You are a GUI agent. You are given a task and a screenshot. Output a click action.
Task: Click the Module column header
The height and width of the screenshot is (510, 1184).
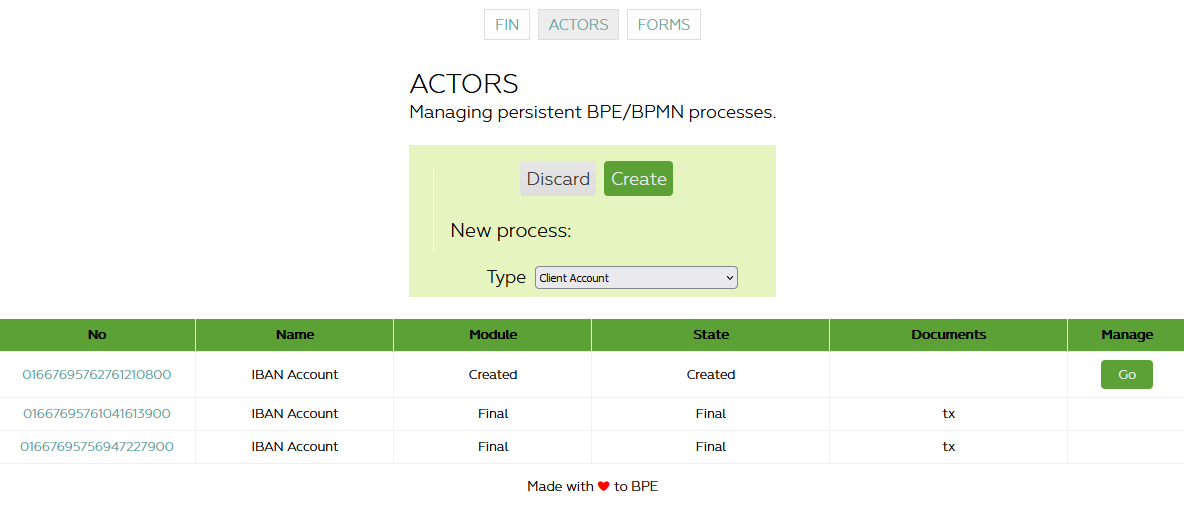click(x=493, y=335)
